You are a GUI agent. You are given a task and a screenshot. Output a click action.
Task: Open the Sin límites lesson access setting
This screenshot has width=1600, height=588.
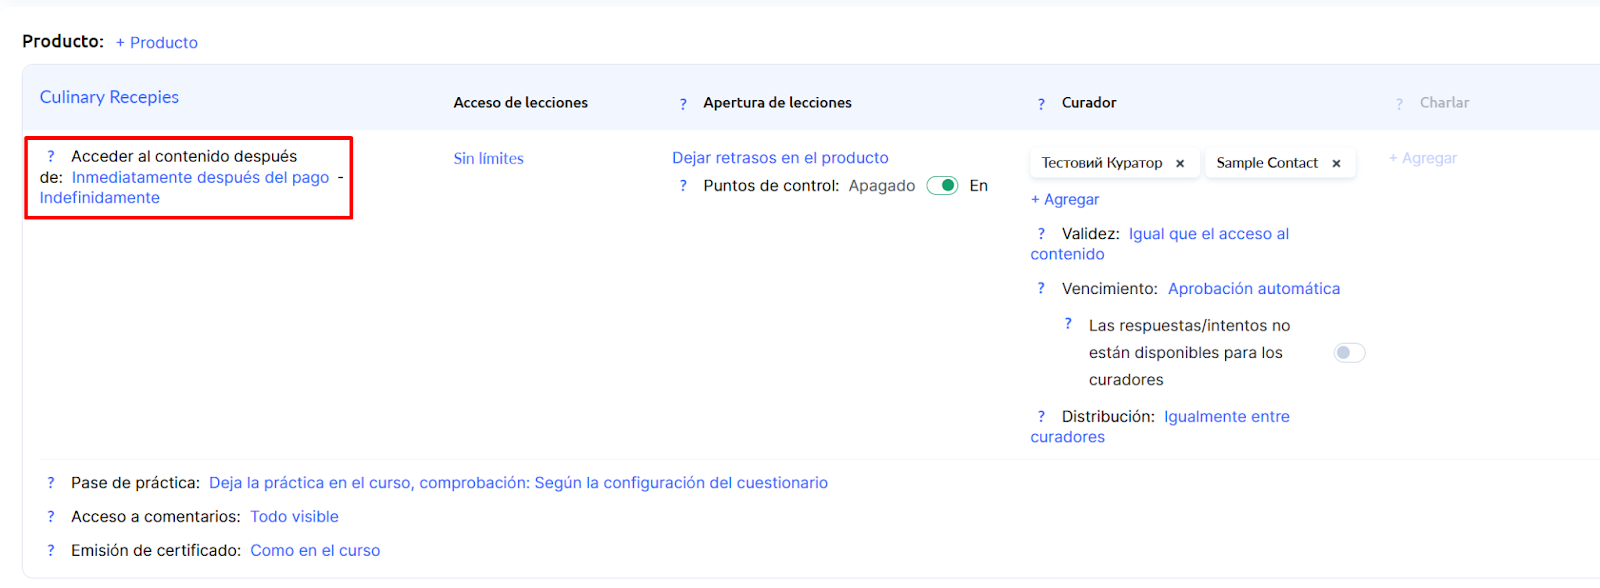click(488, 159)
